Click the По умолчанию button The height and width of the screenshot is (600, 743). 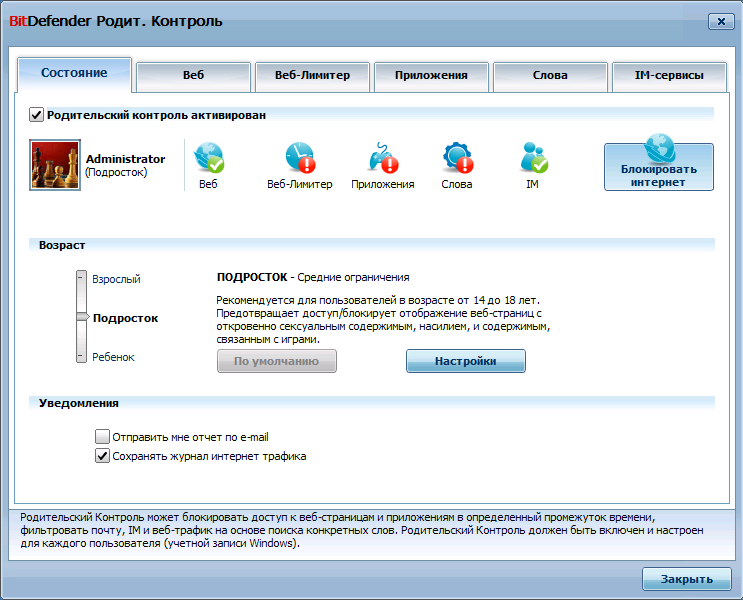(x=277, y=361)
